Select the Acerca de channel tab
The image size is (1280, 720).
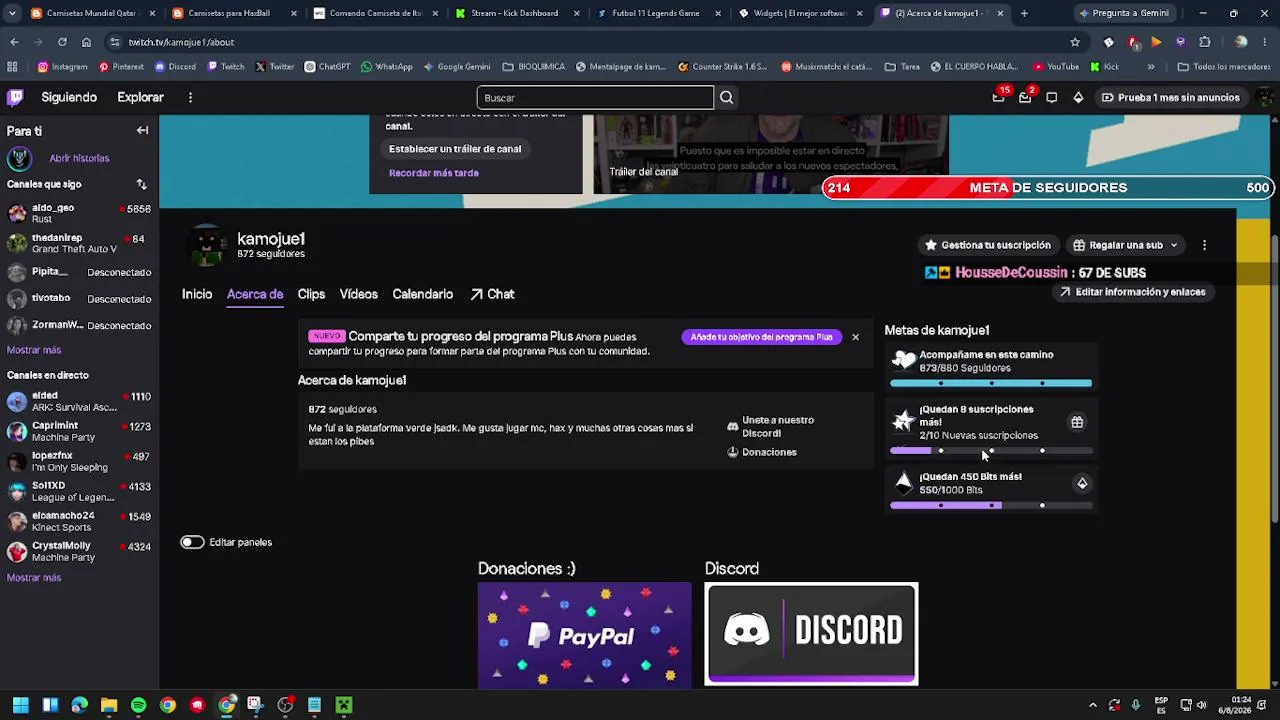pos(255,294)
